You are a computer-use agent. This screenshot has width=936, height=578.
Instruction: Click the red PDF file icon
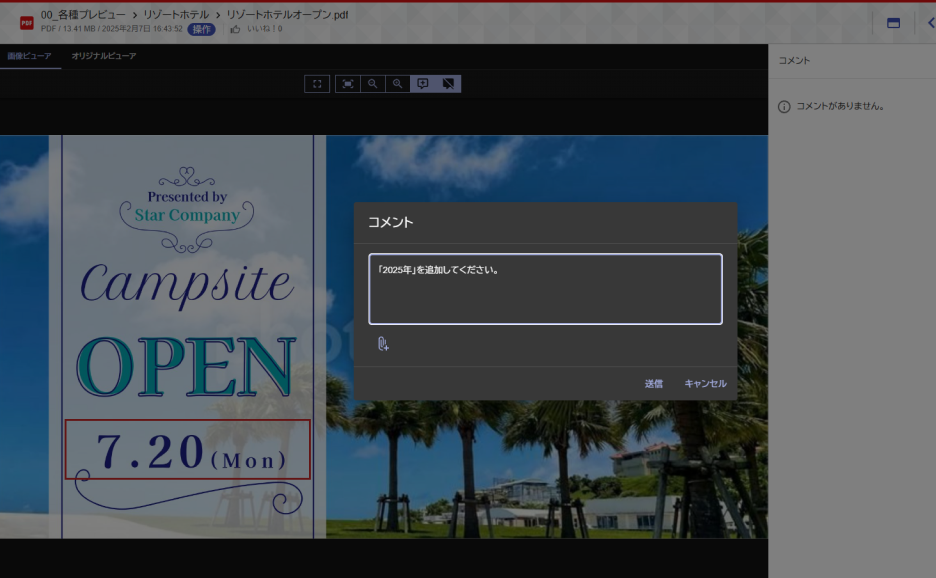point(26,23)
